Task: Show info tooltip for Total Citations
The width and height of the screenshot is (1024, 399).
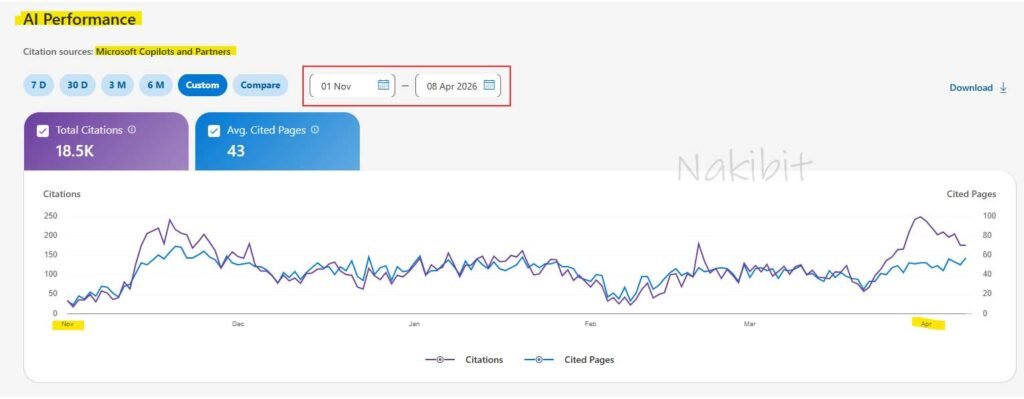Action: coord(132,130)
